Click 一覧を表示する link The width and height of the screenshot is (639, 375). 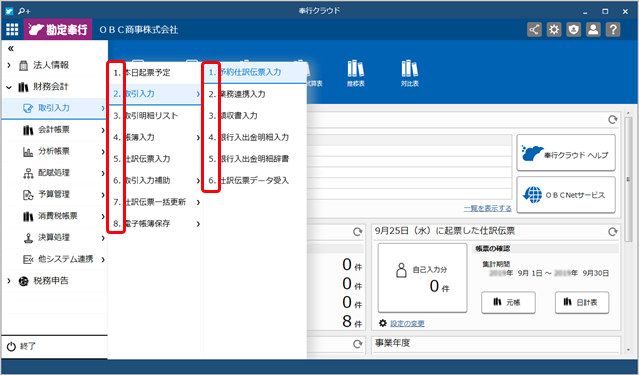(487, 208)
